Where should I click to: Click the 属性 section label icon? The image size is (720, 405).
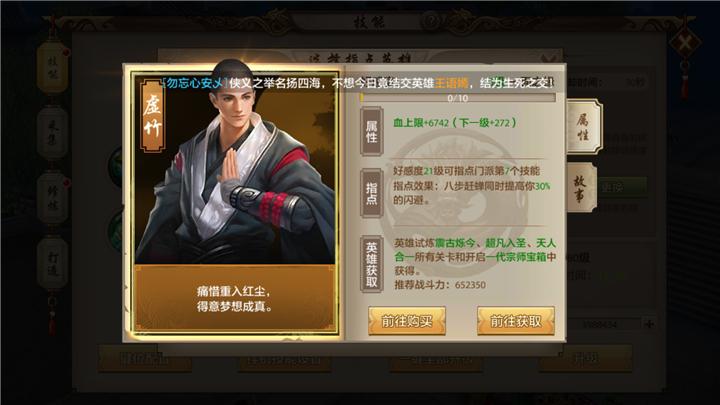[x=371, y=132]
